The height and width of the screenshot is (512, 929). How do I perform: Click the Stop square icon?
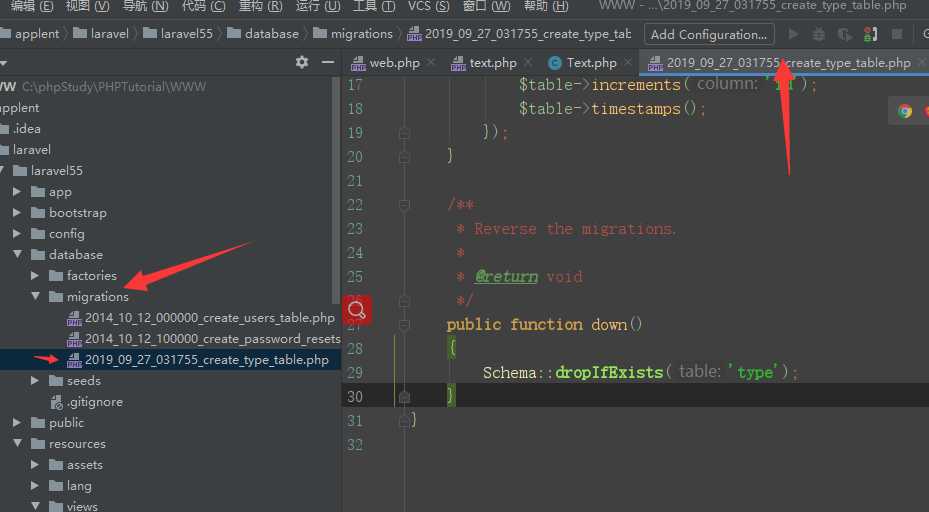897,34
